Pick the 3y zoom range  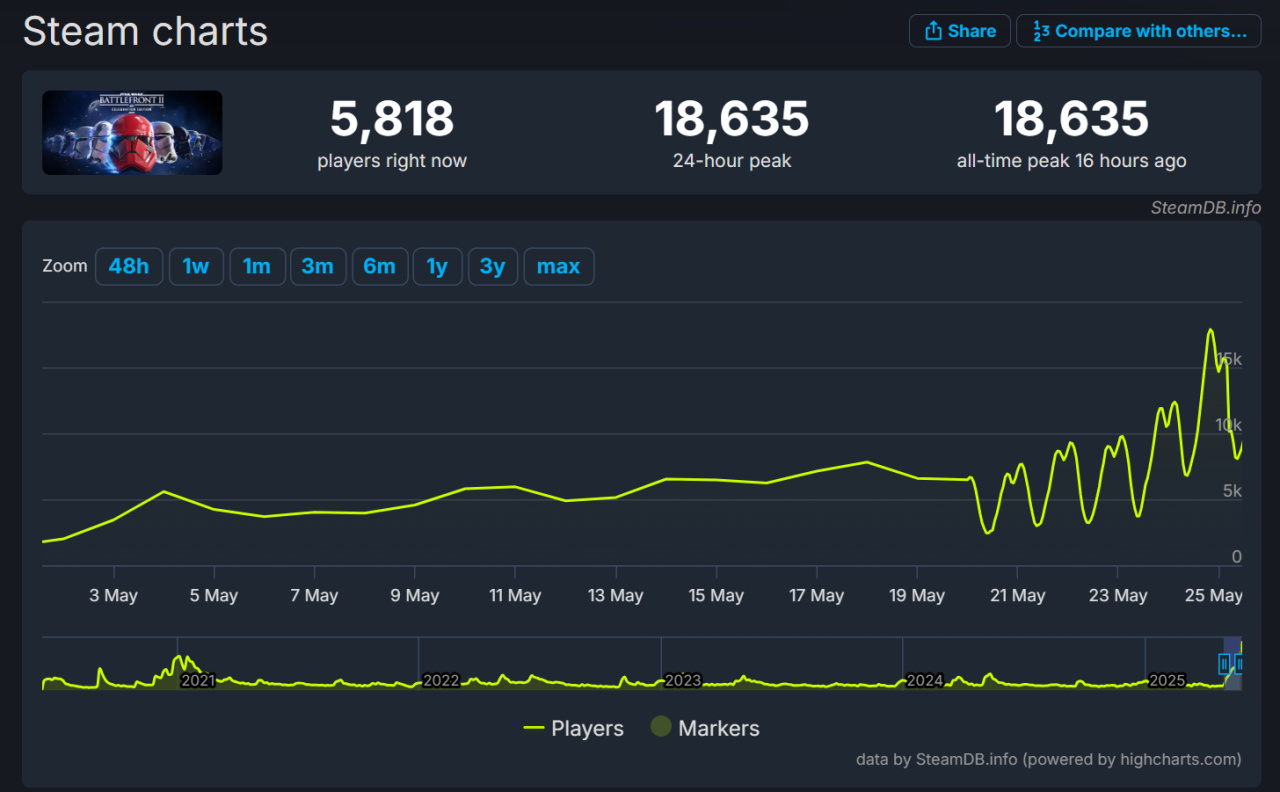[493, 267]
